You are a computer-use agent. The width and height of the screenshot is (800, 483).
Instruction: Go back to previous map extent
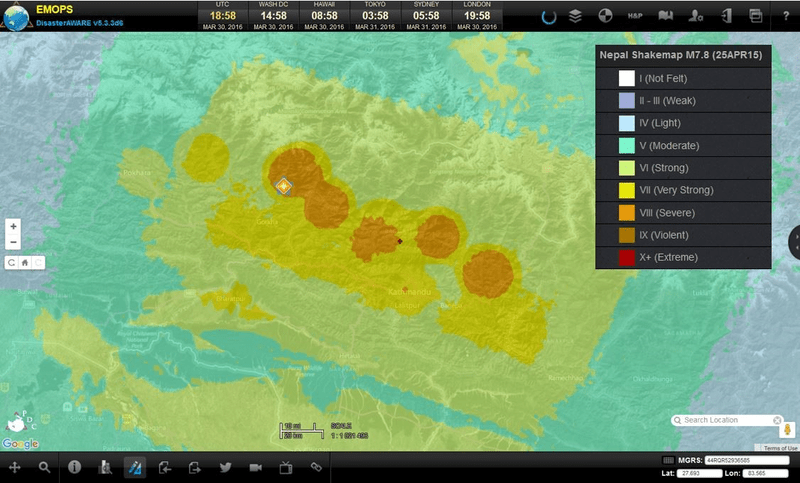point(11,262)
